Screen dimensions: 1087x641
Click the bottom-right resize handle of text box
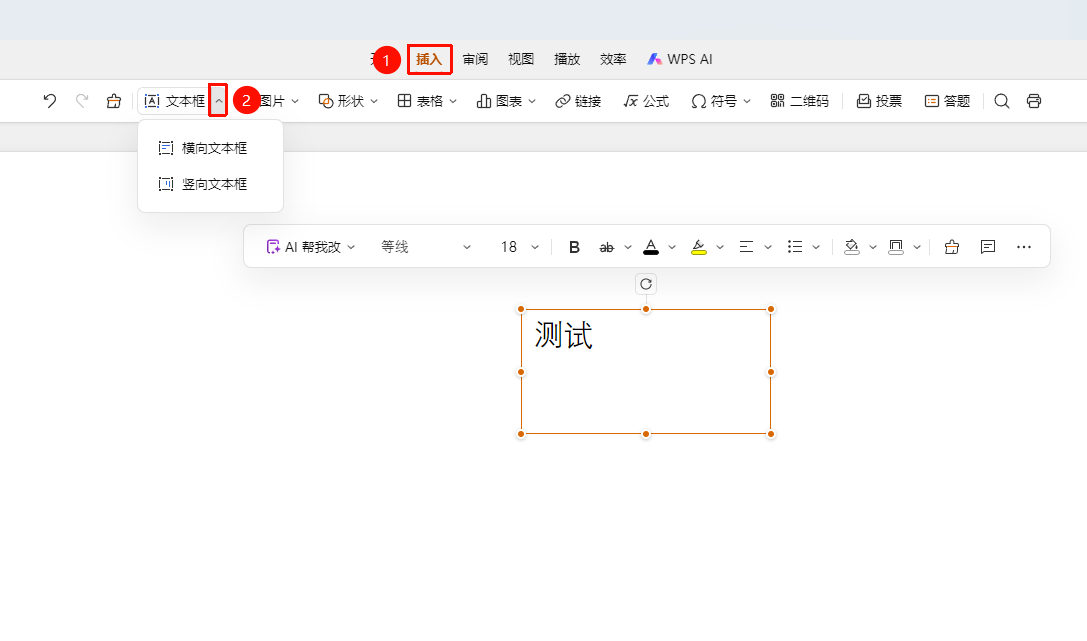point(771,434)
